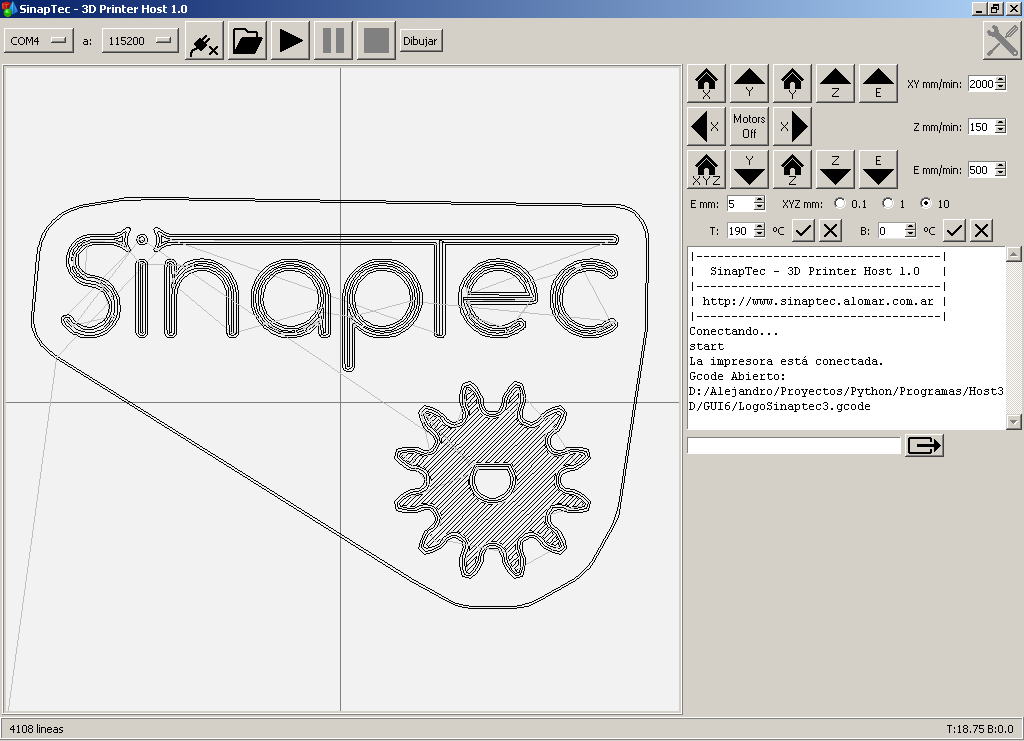Click the gear drawing in preview
The height and width of the screenshot is (741, 1024).
492,480
